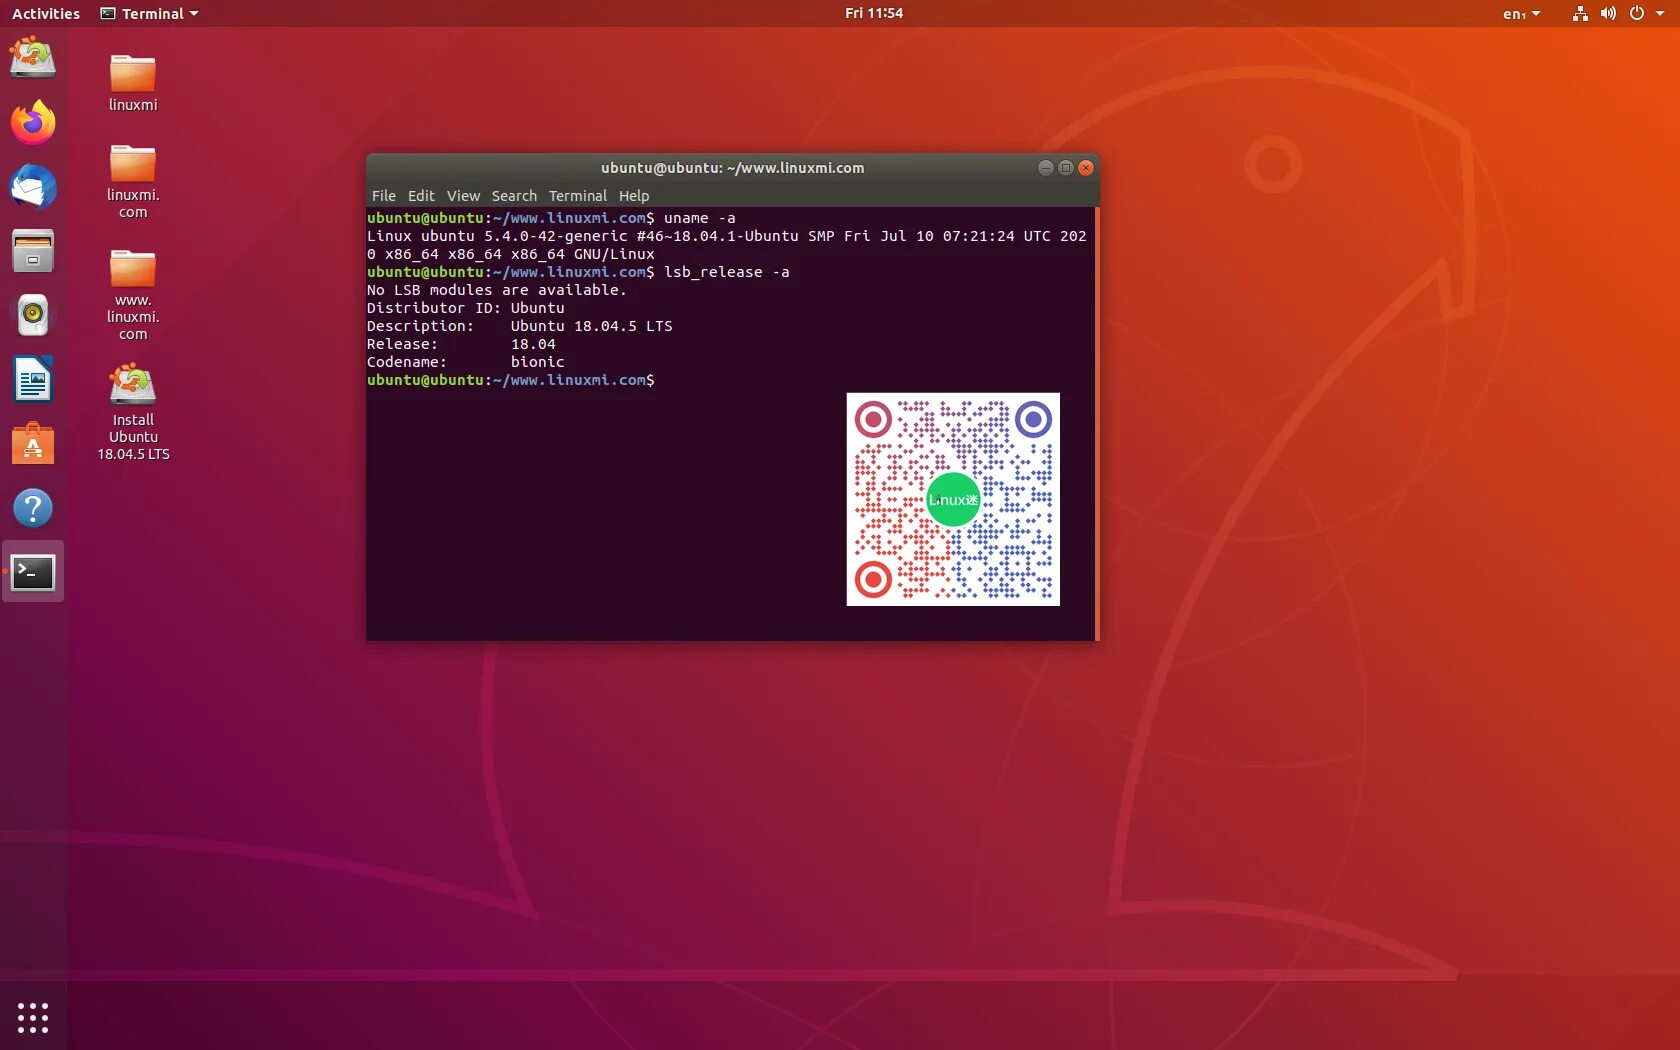Viewport: 1680px width, 1050px height.
Task: Open the power icon in top bar
Action: [x=1637, y=13]
